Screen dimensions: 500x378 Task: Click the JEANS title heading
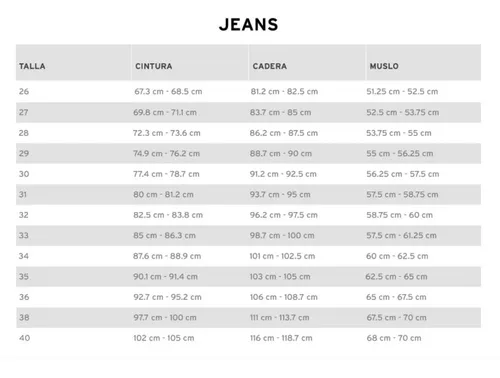249,25
